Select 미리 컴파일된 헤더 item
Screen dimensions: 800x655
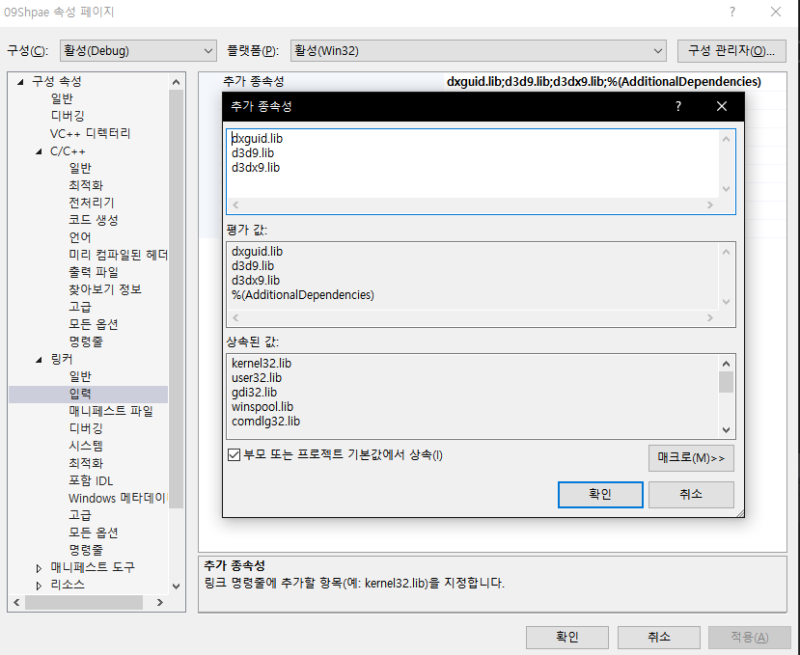(x=118, y=255)
